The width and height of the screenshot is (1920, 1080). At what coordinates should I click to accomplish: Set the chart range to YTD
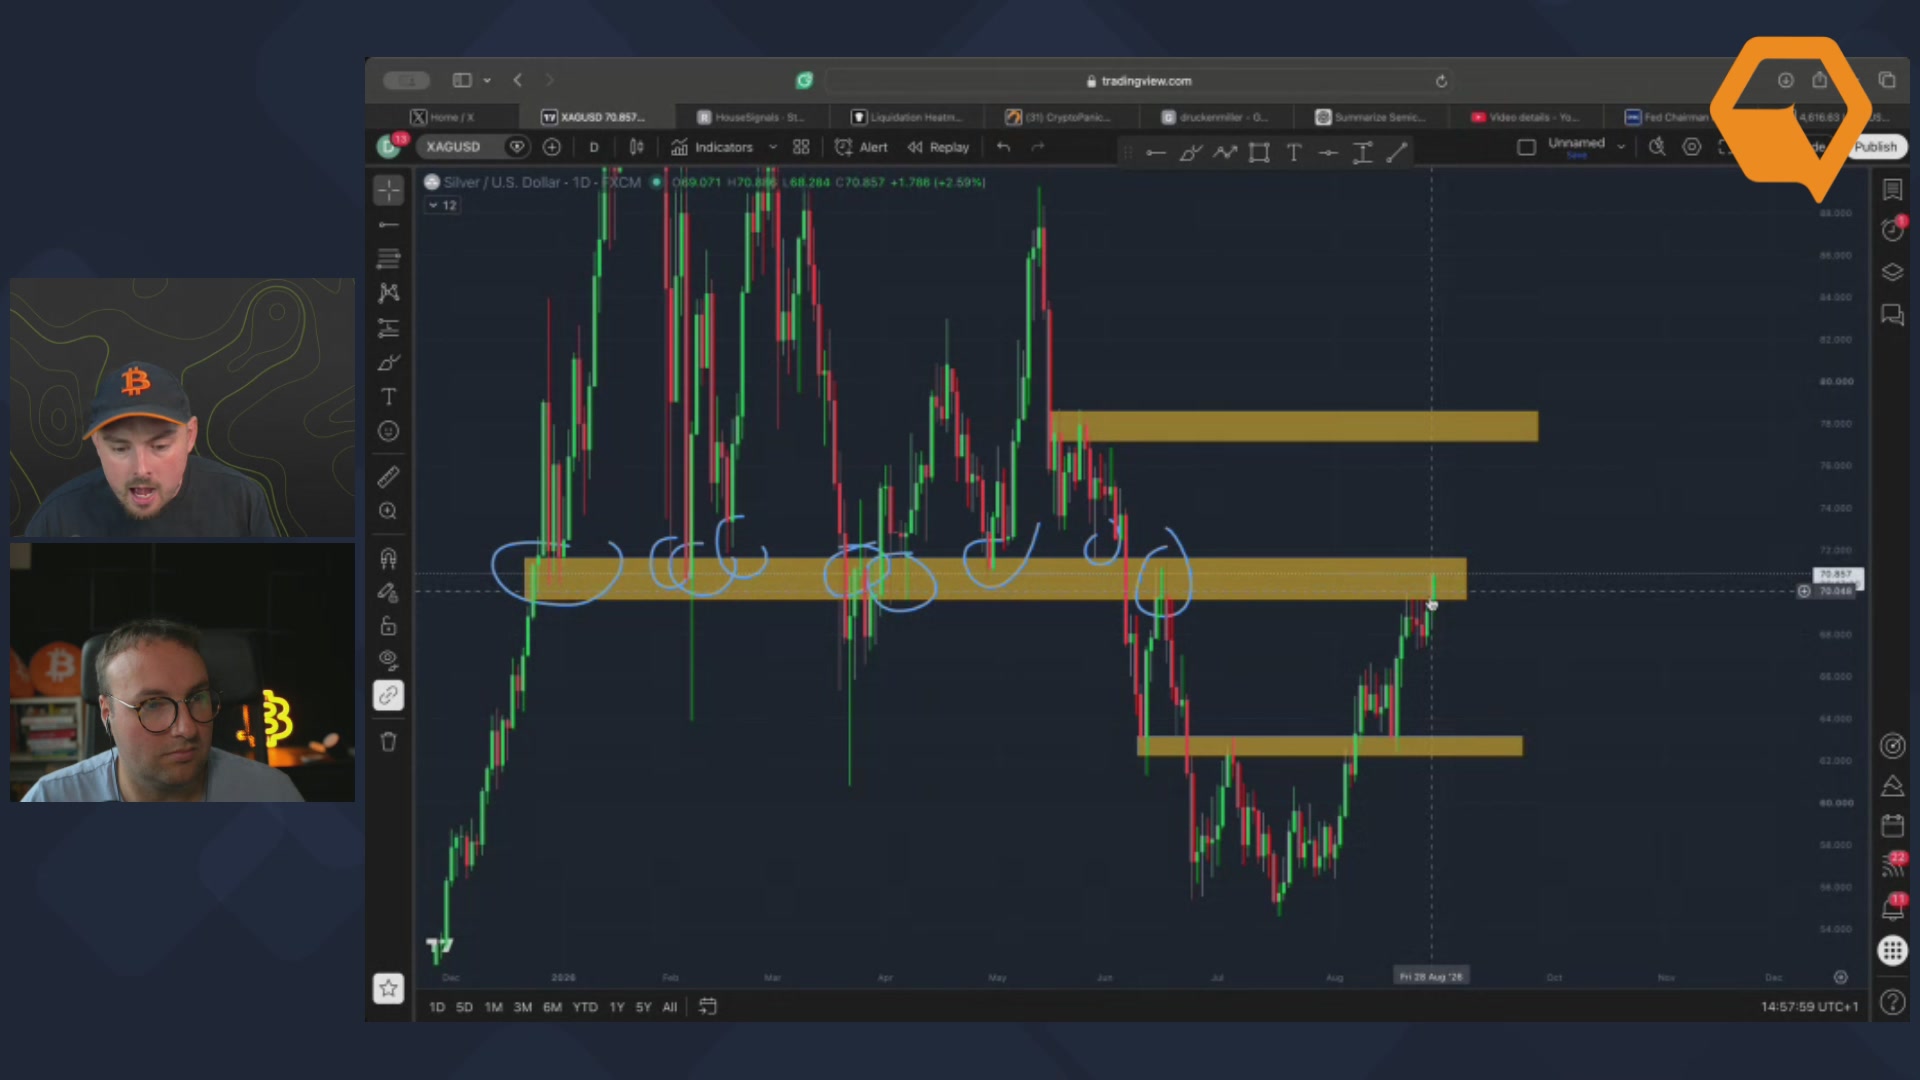pyautogui.click(x=585, y=1007)
